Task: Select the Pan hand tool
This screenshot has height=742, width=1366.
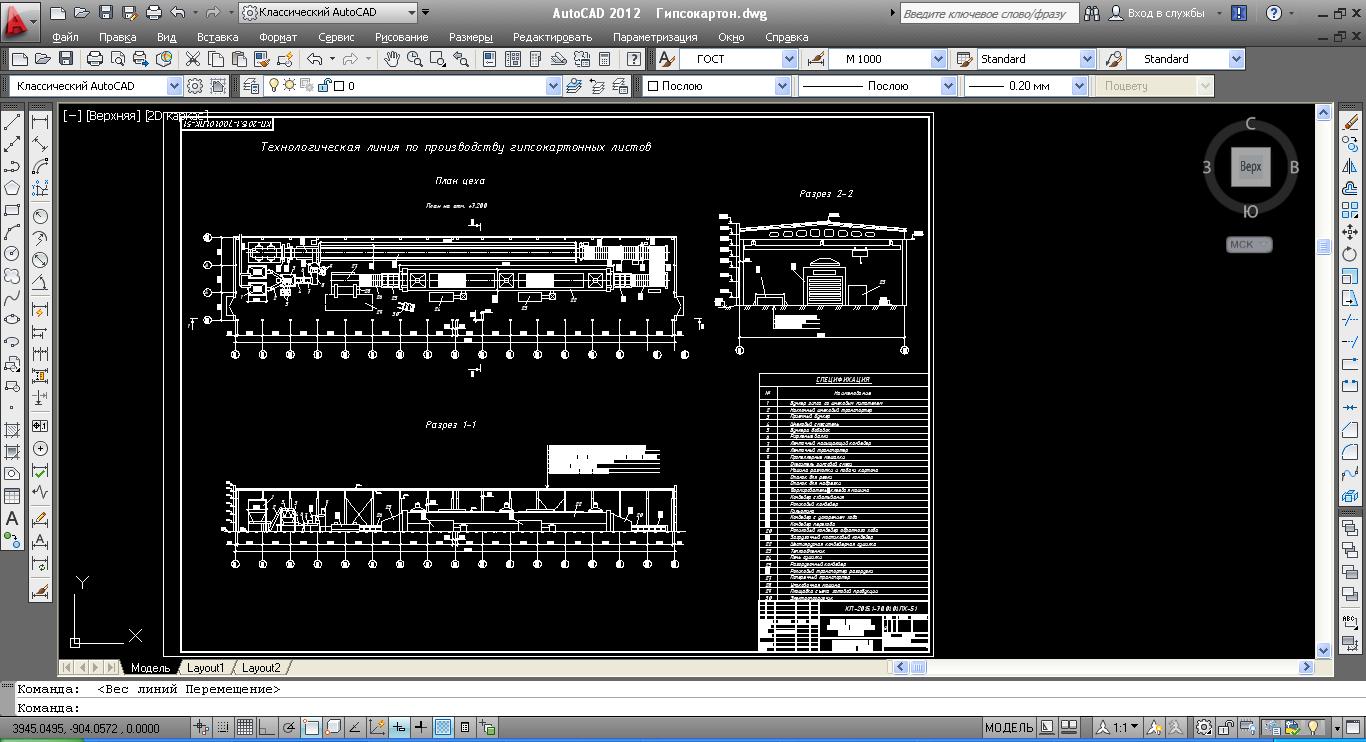Action: (x=391, y=59)
